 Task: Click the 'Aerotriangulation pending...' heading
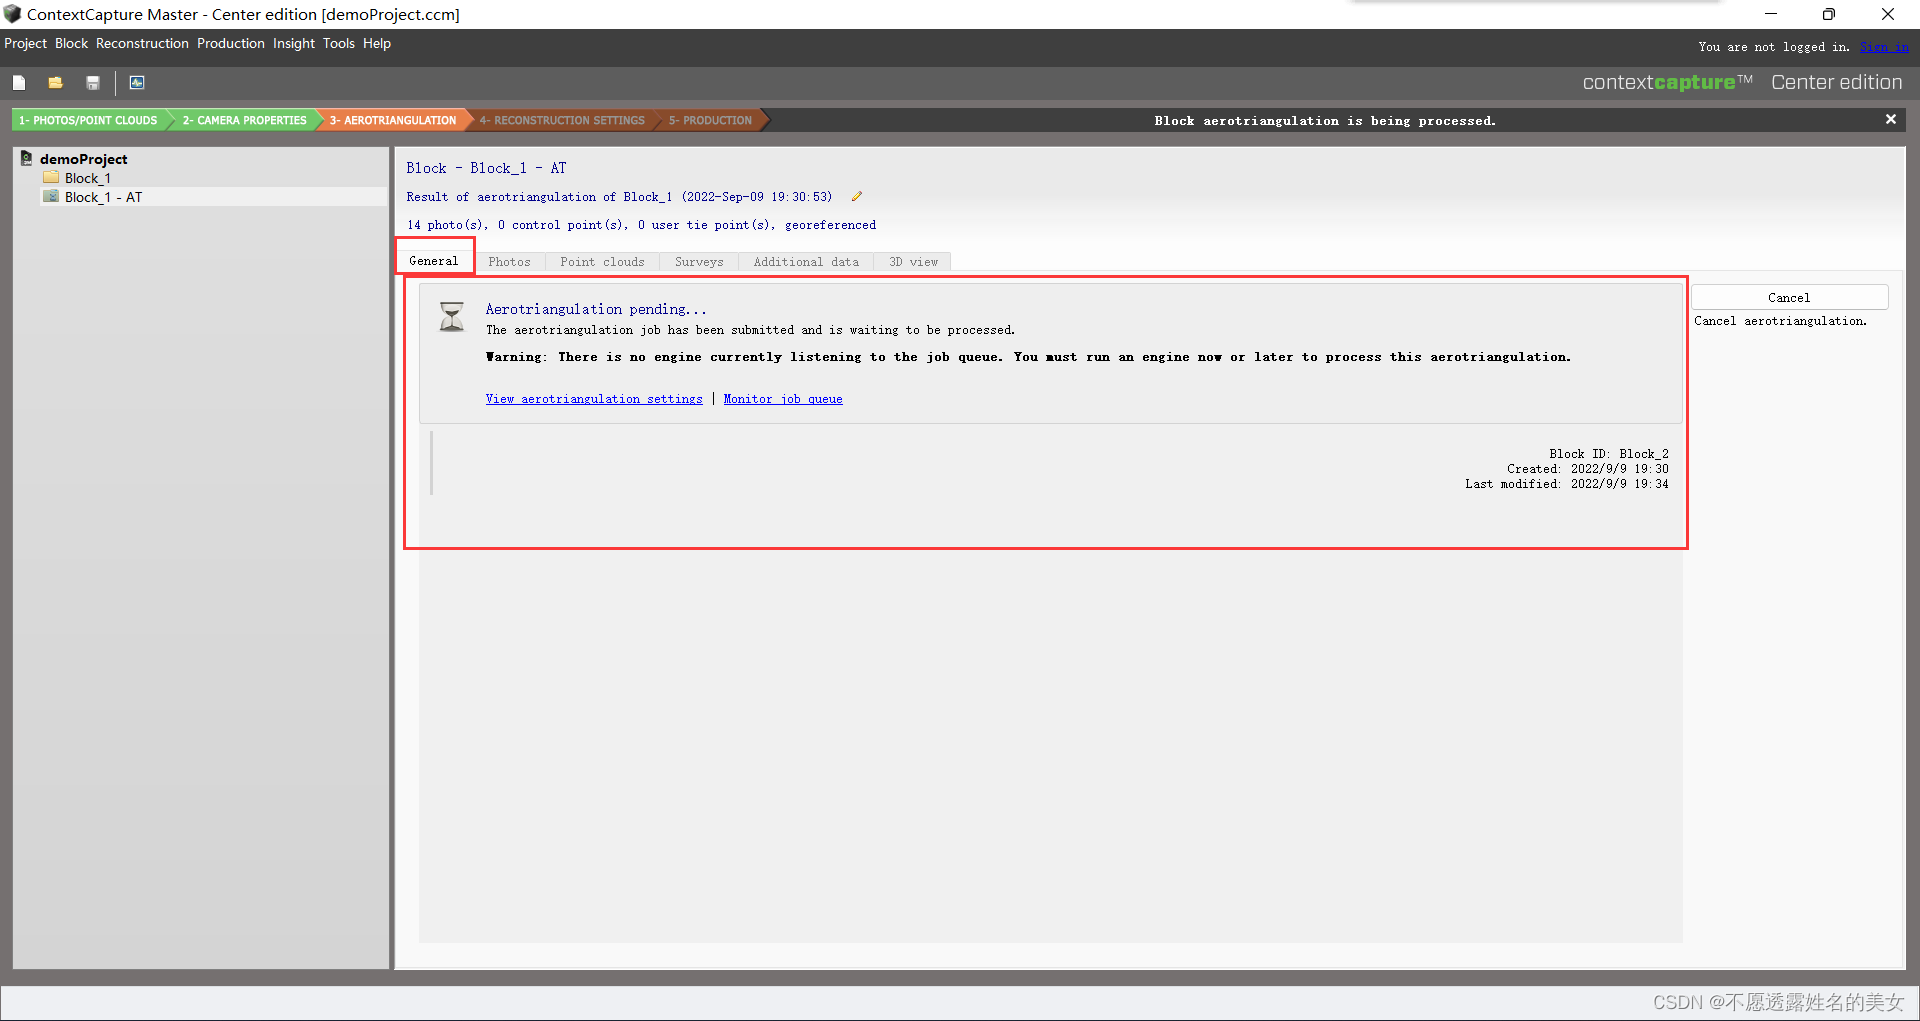click(596, 309)
